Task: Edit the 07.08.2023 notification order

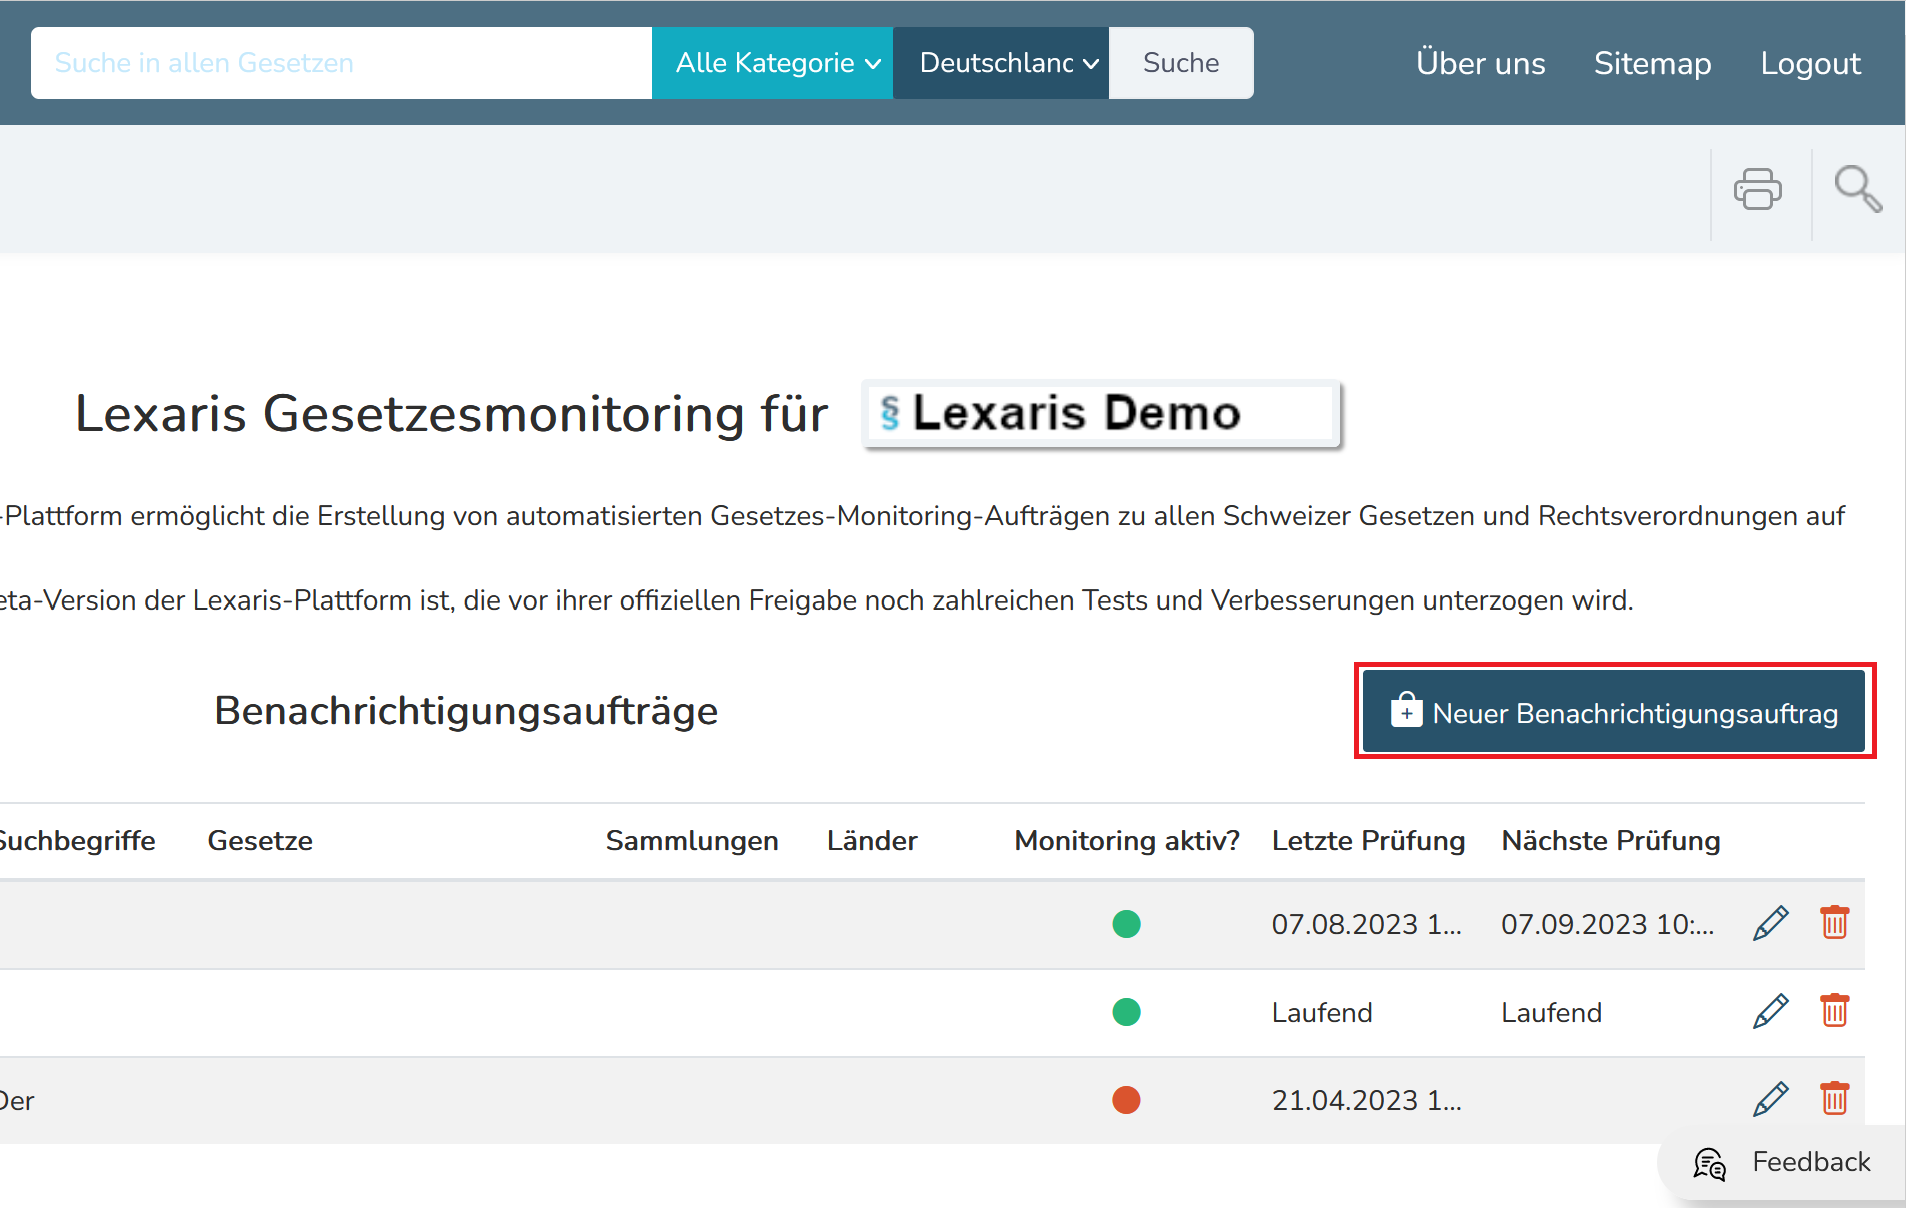Action: coord(1770,923)
